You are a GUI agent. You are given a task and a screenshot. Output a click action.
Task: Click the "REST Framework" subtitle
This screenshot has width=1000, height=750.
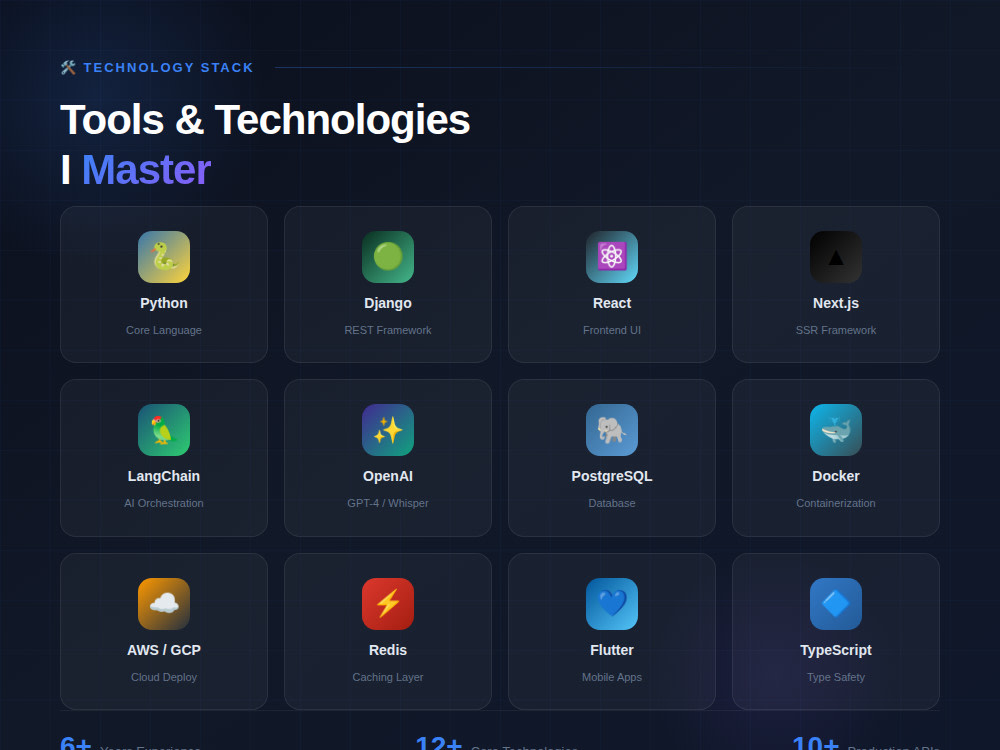click(388, 330)
